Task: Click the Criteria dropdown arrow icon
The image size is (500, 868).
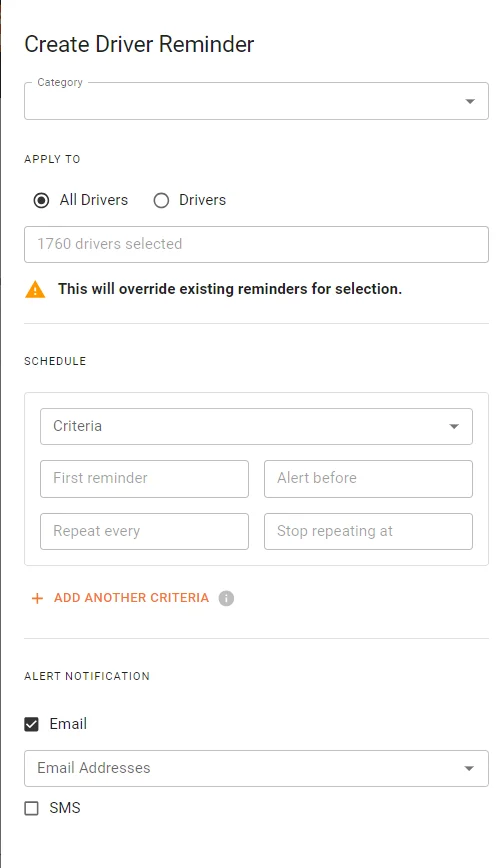Action: click(x=454, y=426)
